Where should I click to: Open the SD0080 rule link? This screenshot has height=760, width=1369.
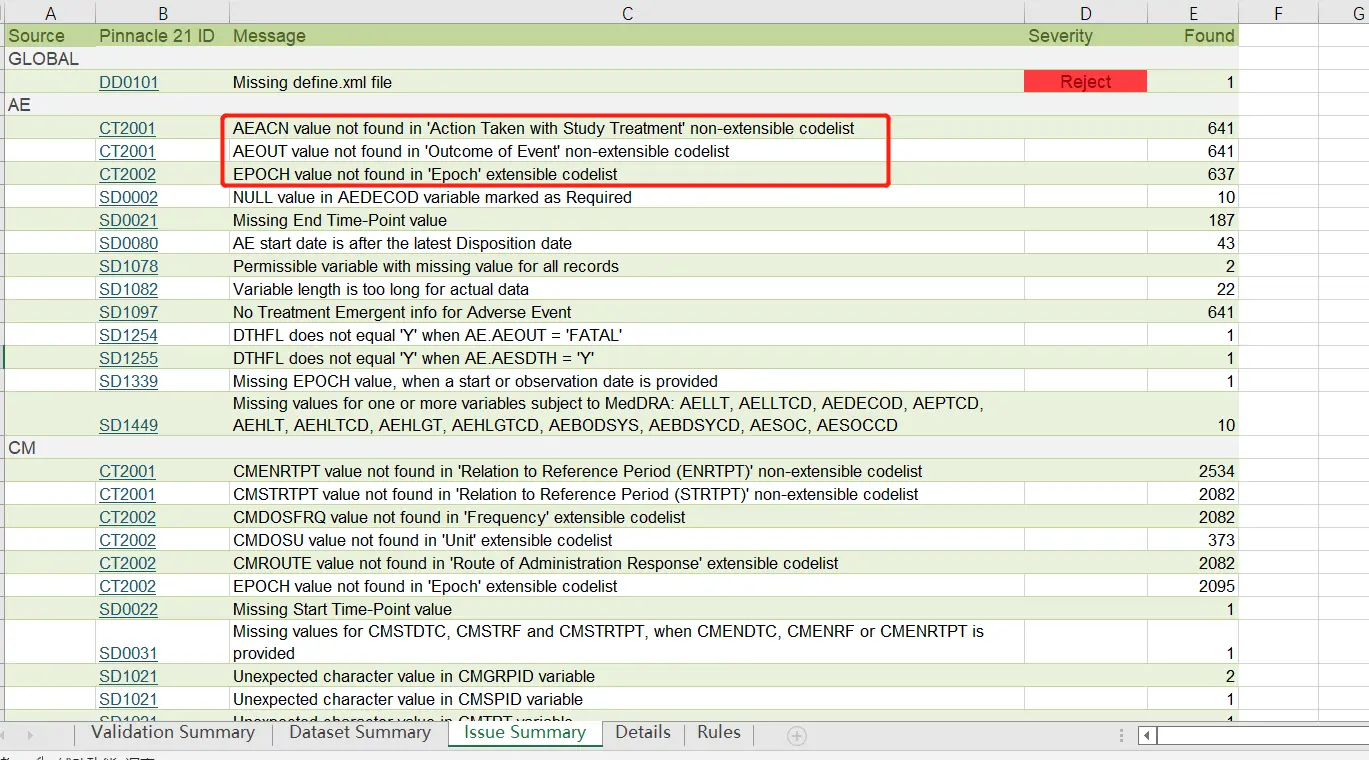pos(128,243)
